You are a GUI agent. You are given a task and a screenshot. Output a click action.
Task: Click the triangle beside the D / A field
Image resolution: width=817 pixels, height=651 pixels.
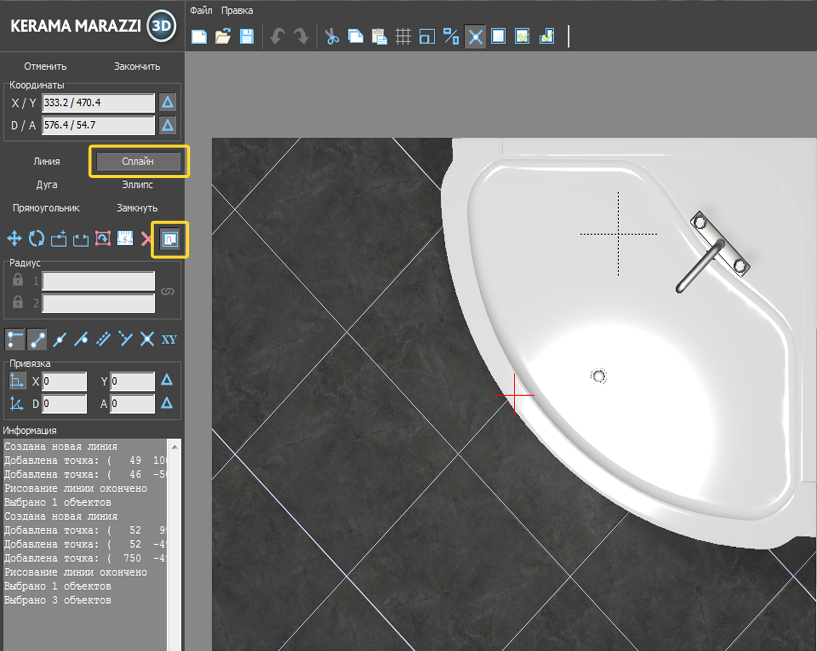[167, 125]
